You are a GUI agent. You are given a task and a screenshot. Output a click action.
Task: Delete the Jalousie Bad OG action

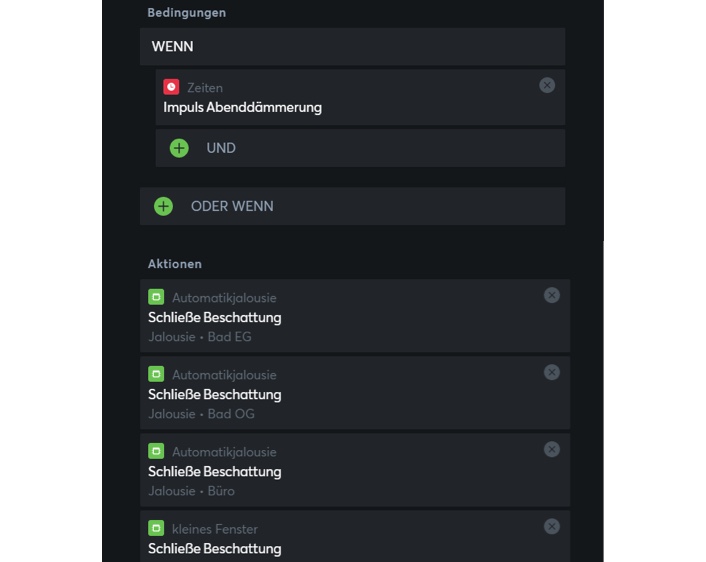552,372
